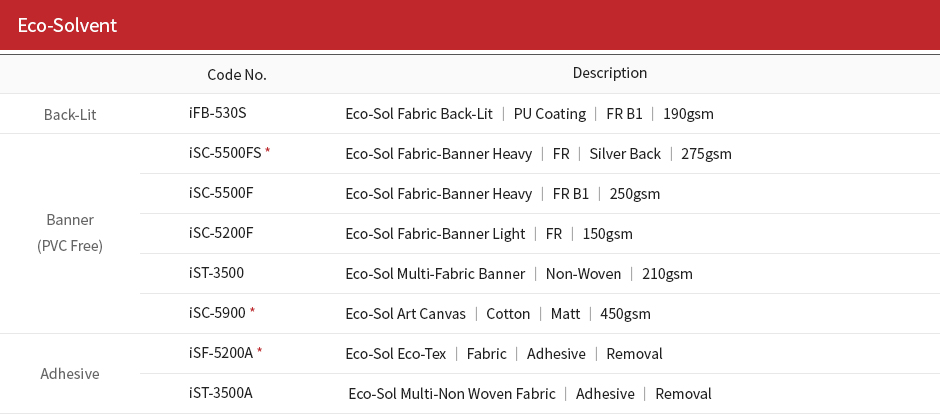Viewport: 940px width, 414px height.
Task: Click product code iST-3500A
Action: (220, 392)
